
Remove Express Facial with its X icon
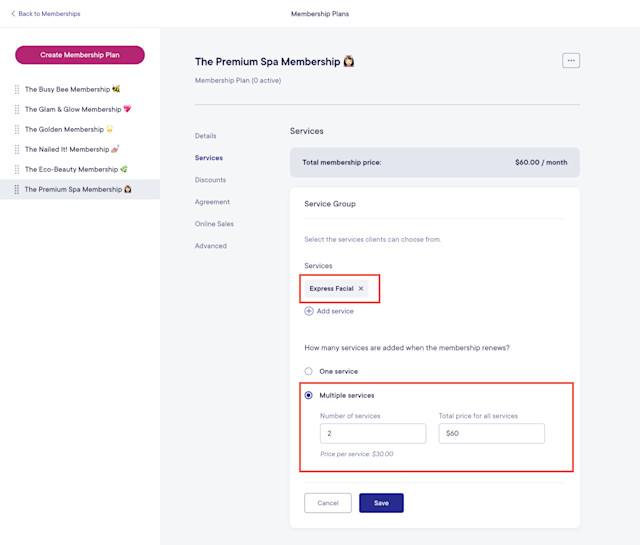click(x=361, y=288)
